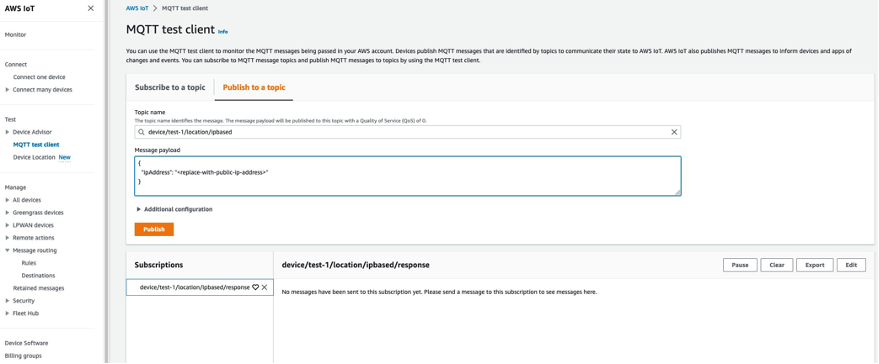Viewport: 879px width, 364px height.
Task: Expand LPWAN devices section arrow
Action: pos(7,225)
